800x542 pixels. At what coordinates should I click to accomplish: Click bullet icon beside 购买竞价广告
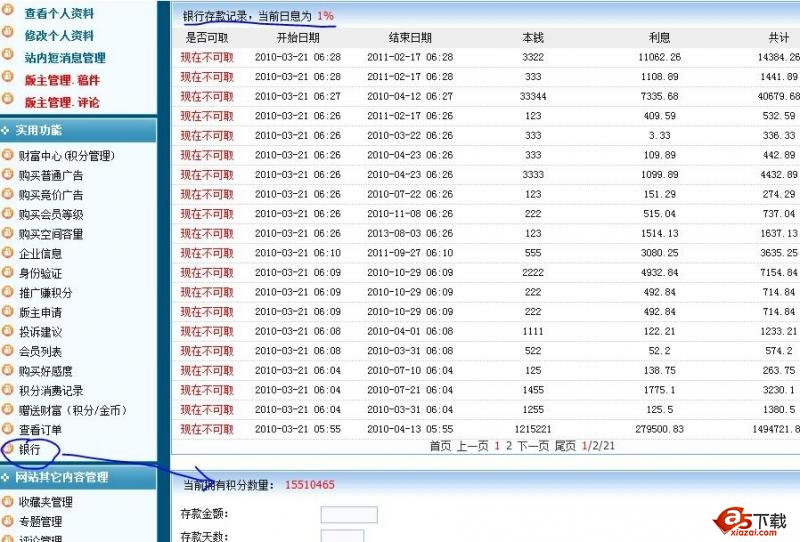pos(8,193)
